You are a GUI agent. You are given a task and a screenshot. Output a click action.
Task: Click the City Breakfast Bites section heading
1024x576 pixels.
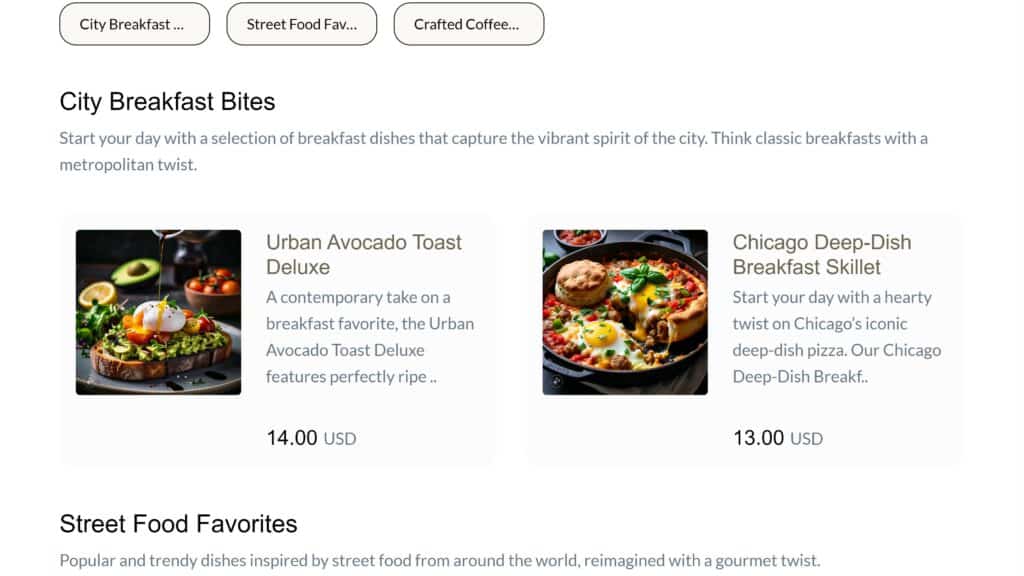click(x=167, y=102)
